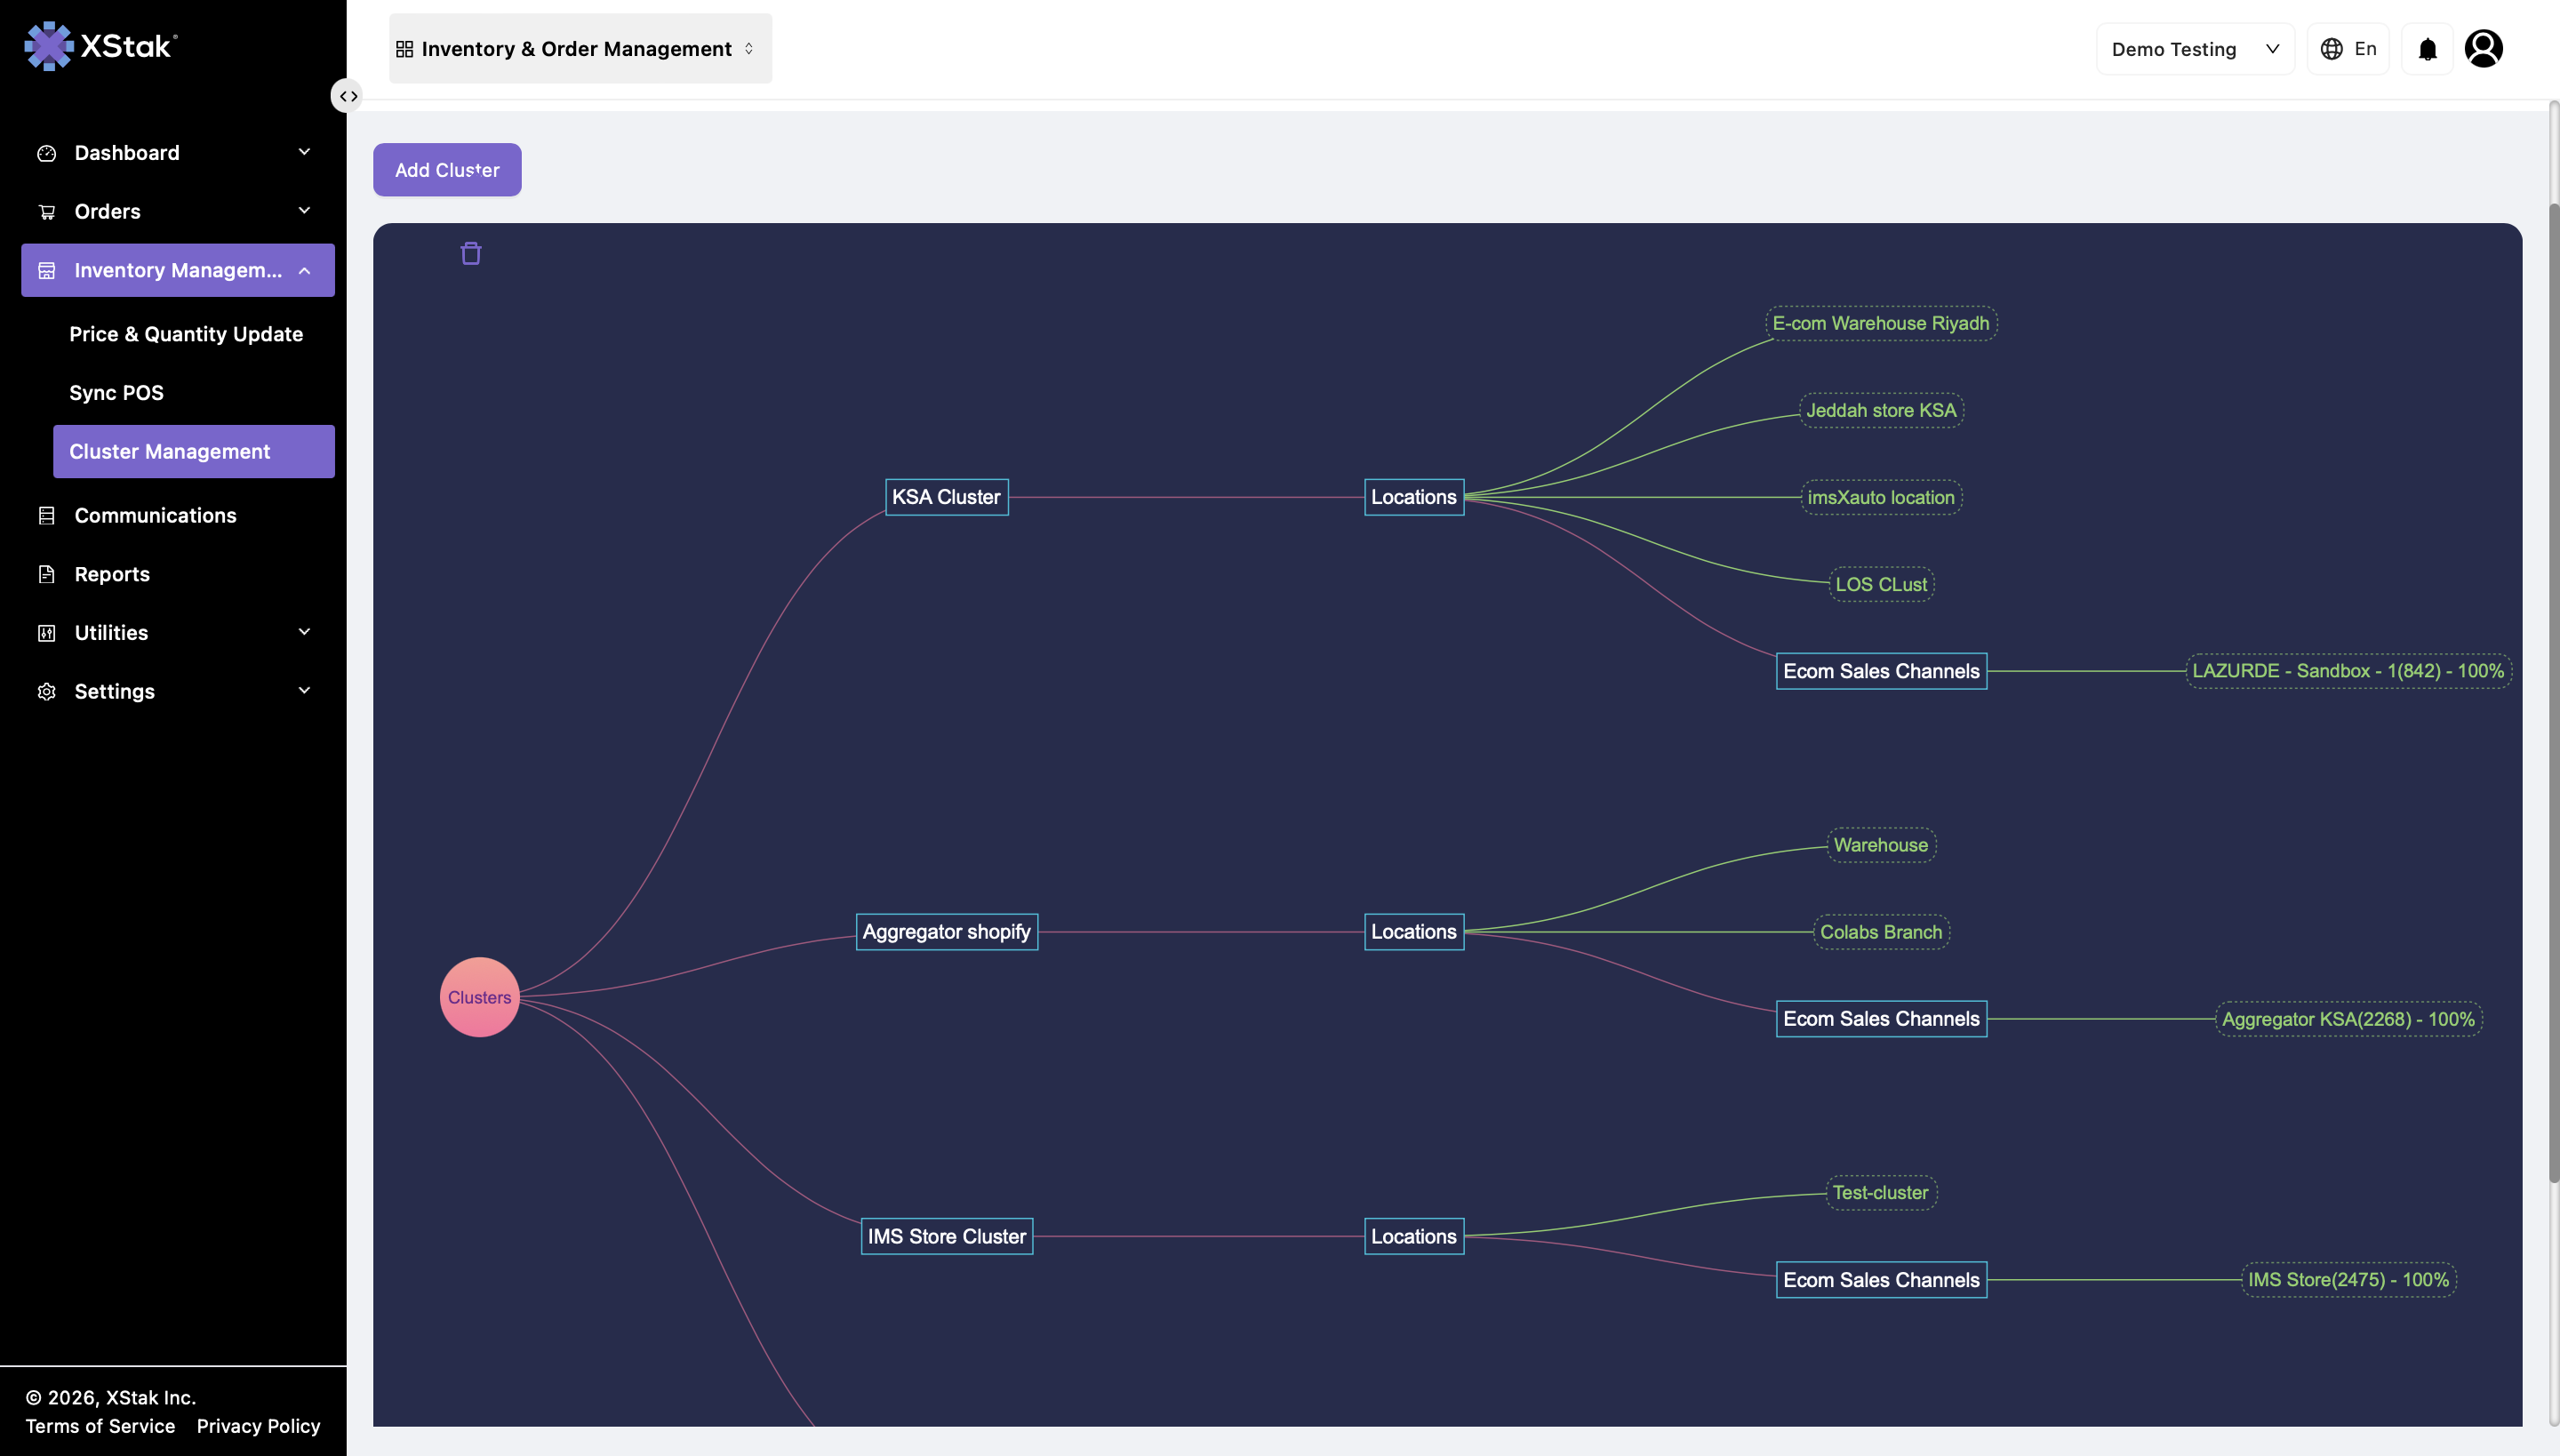Open the notifications bell
The height and width of the screenshot is (1456, 2560).
(2427, 49)
